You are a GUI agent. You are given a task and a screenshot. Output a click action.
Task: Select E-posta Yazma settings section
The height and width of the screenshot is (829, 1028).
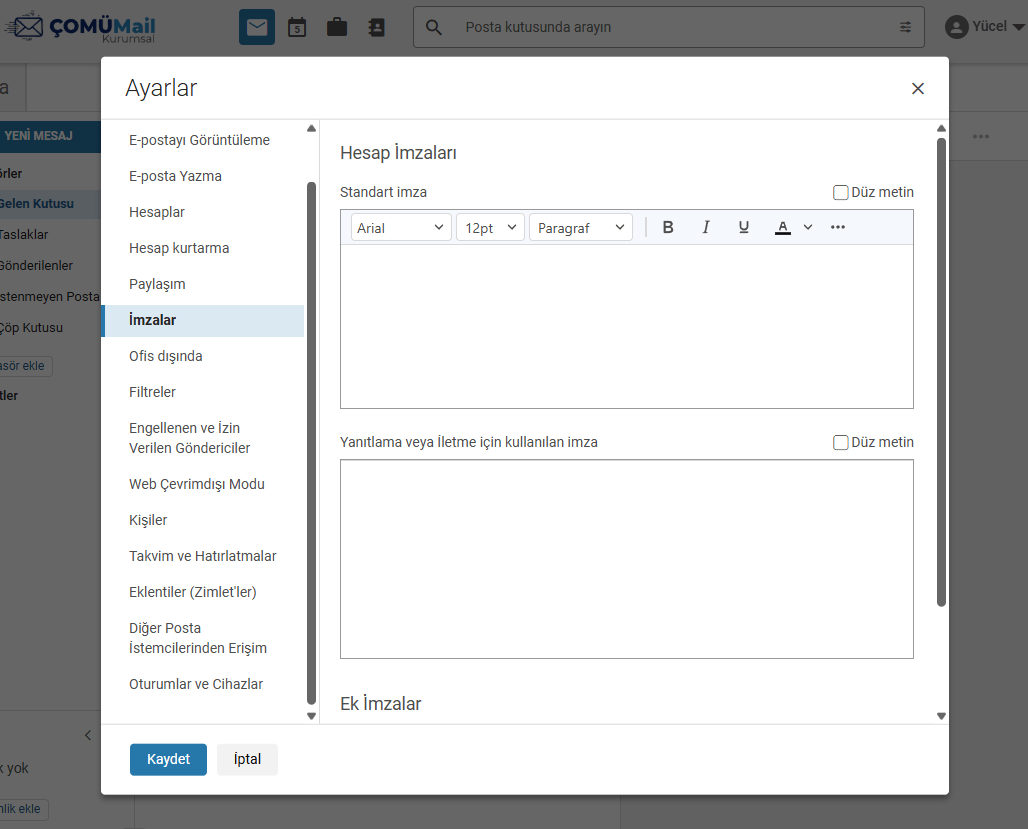(x=175, y=176)
